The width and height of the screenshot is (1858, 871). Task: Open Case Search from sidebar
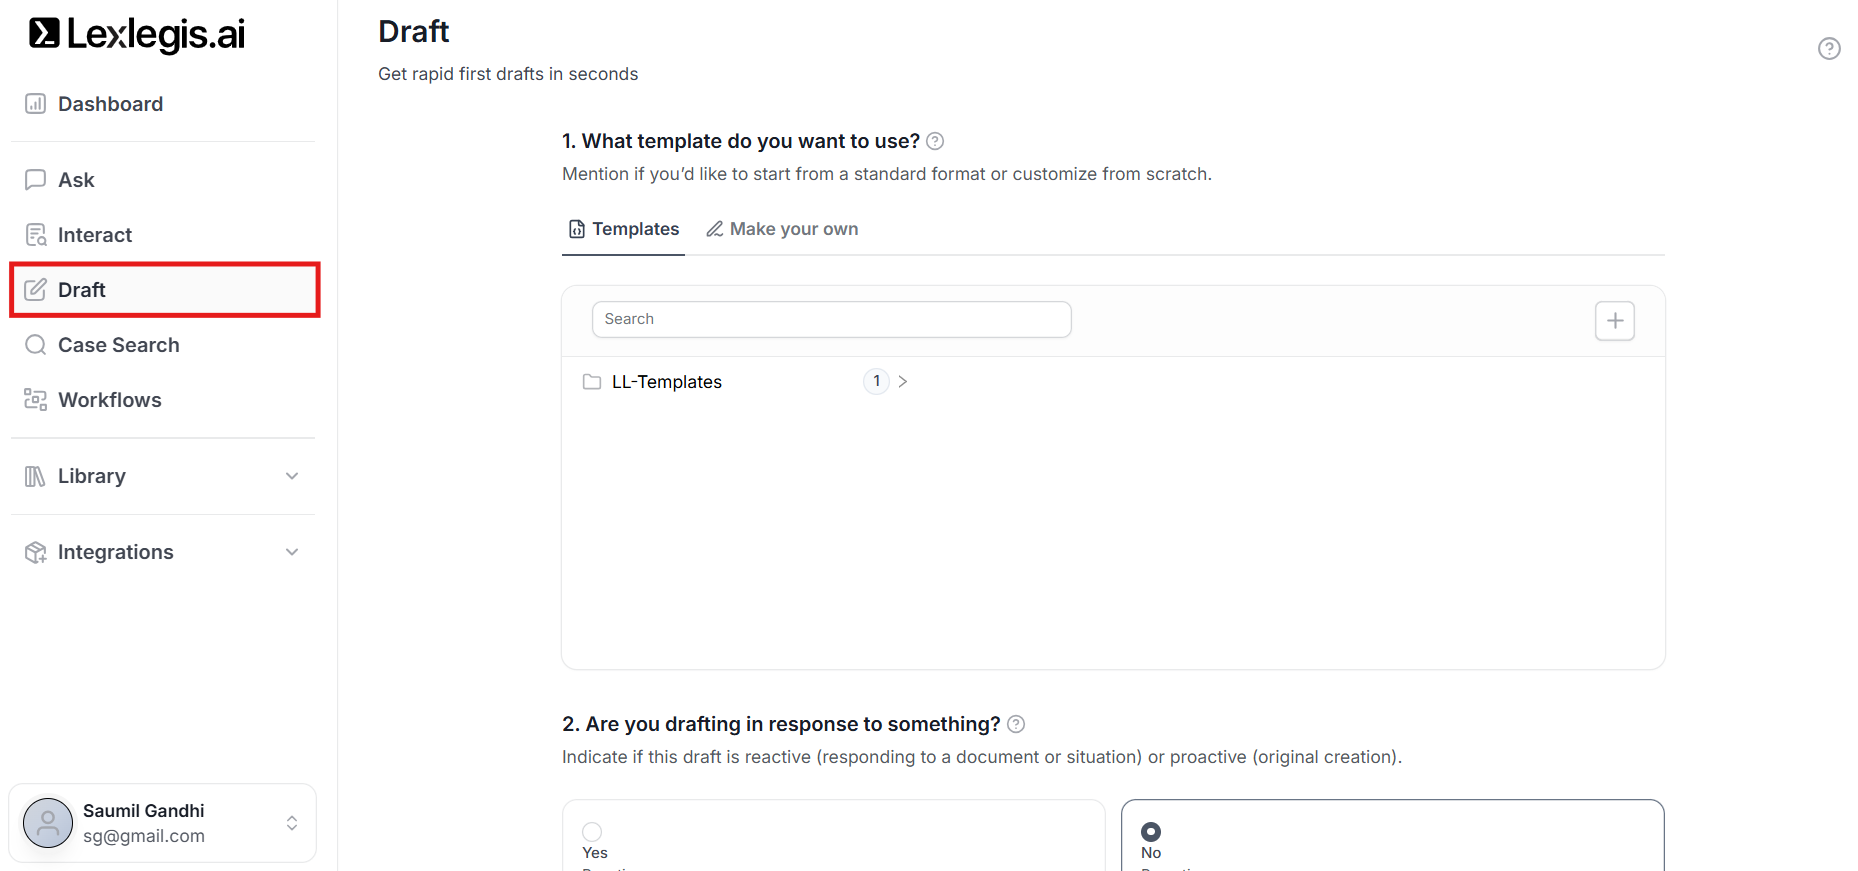118,345
